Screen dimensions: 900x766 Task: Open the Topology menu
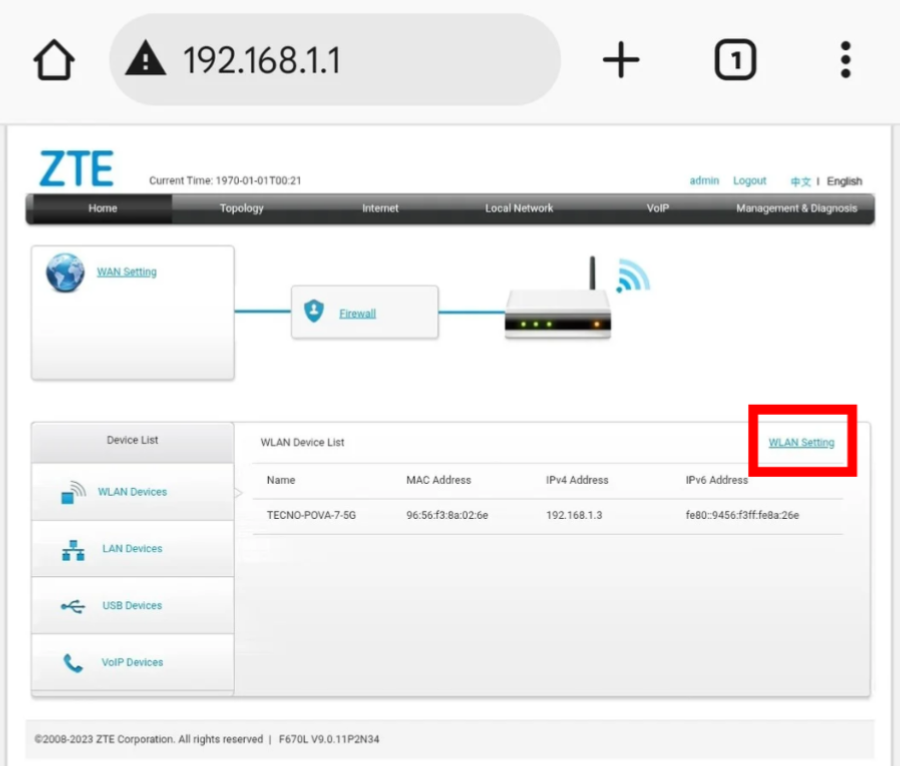coord(242,209)
